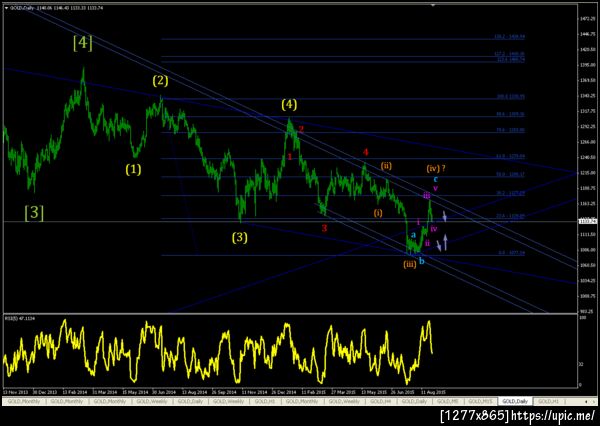This screenshot has height=426, width=600.
Task: Click the 50.0 Fibonacci level label
Action: tap(511, 174)
